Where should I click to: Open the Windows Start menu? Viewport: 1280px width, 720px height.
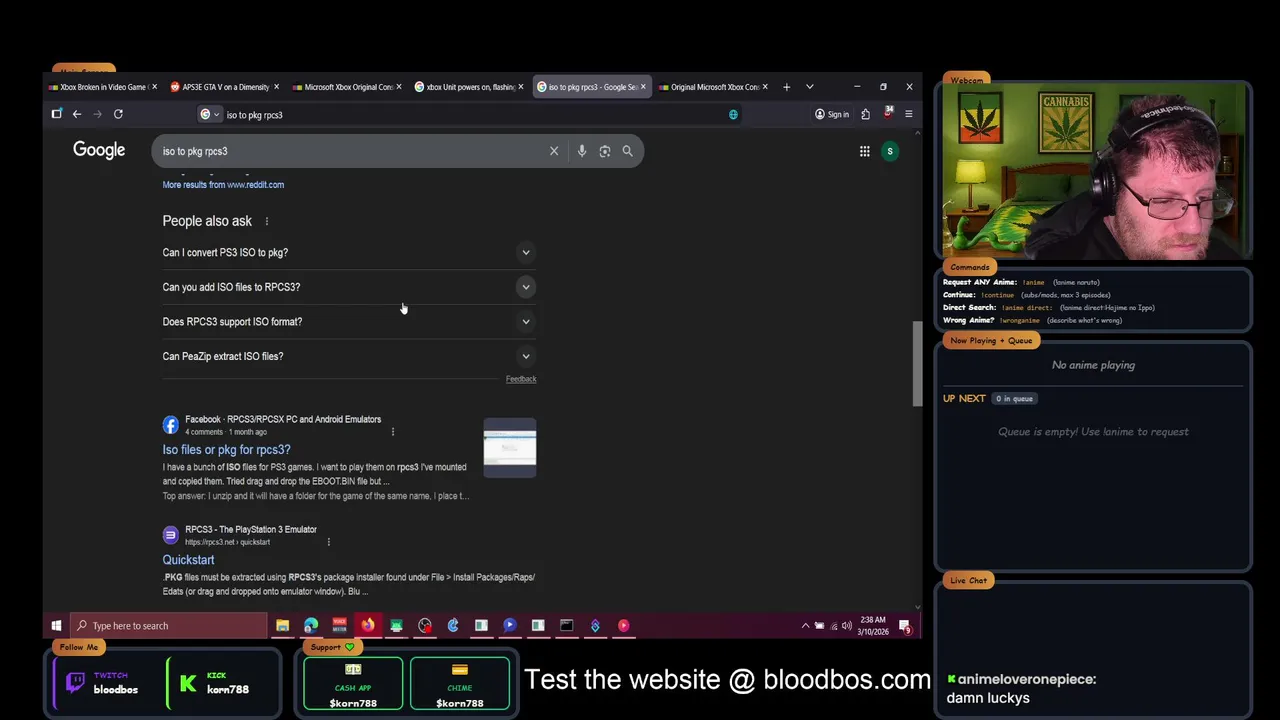click(56, 626)
